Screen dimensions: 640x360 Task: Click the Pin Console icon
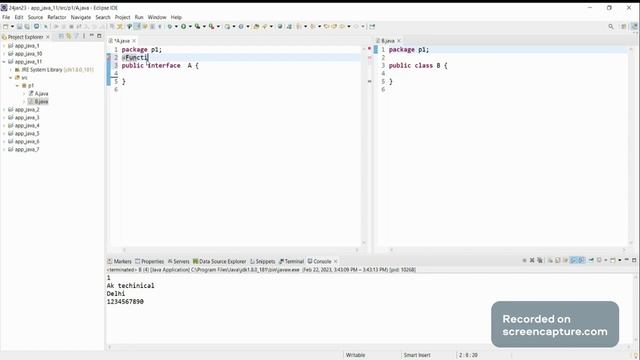[x=591, y=260]
